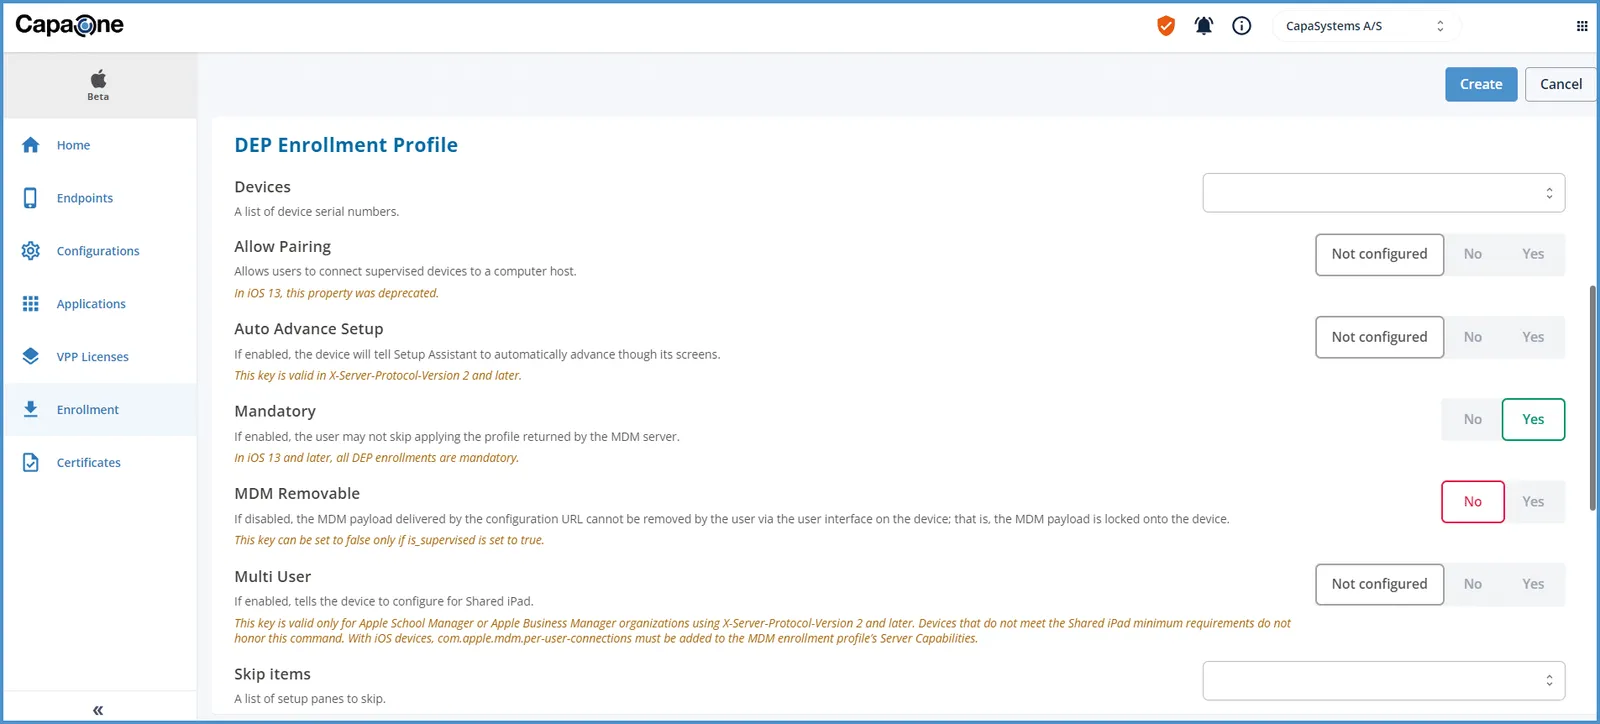Click the 'A list of device serial numbers.' text
Screen dimensions: 1600x724
[317, 211]
